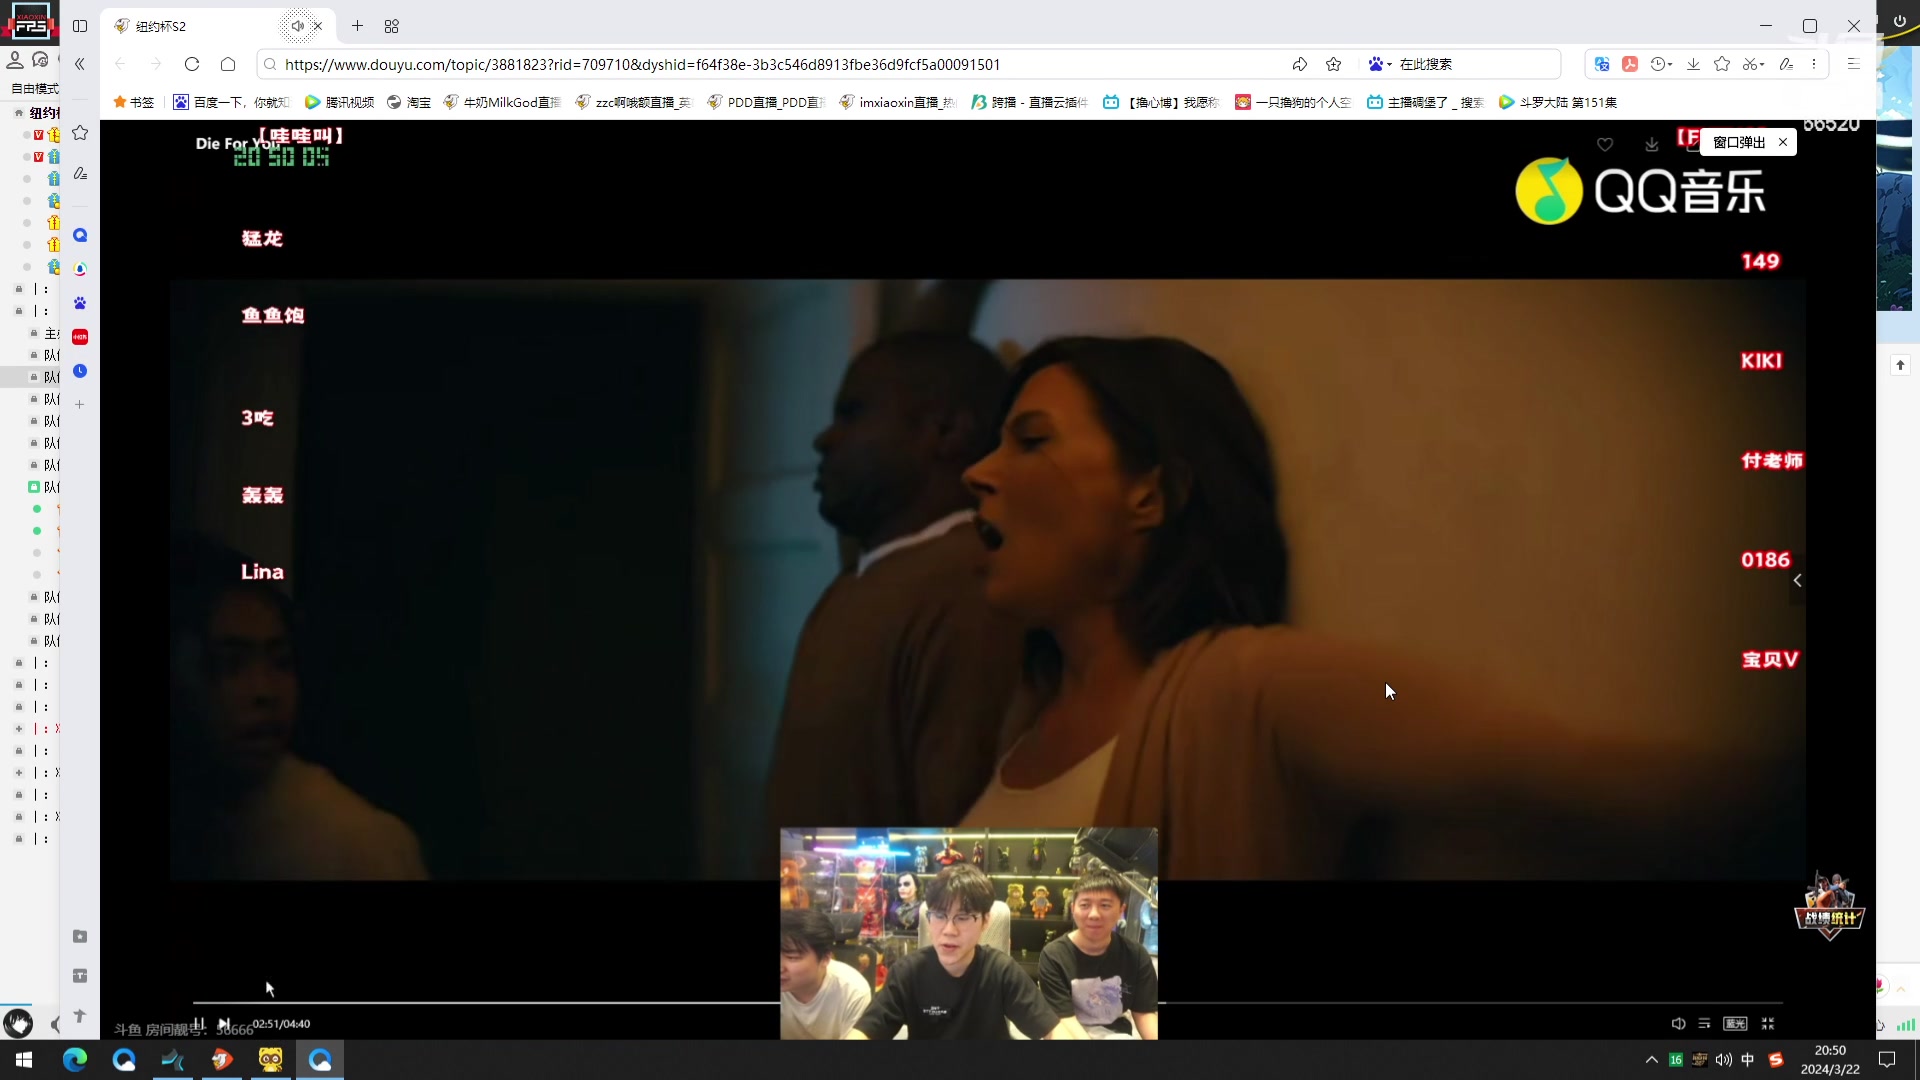
Task: Open the 腾讯视频 bookmark
Action: point(339,102)
